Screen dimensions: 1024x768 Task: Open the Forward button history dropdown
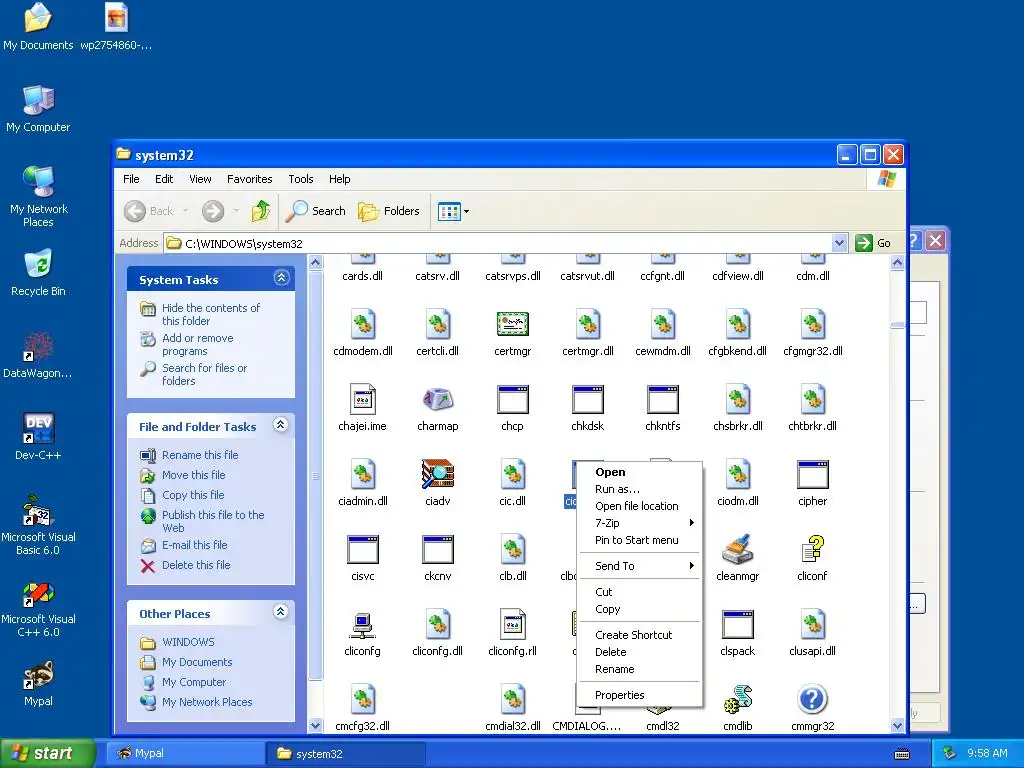coord(236,211)
